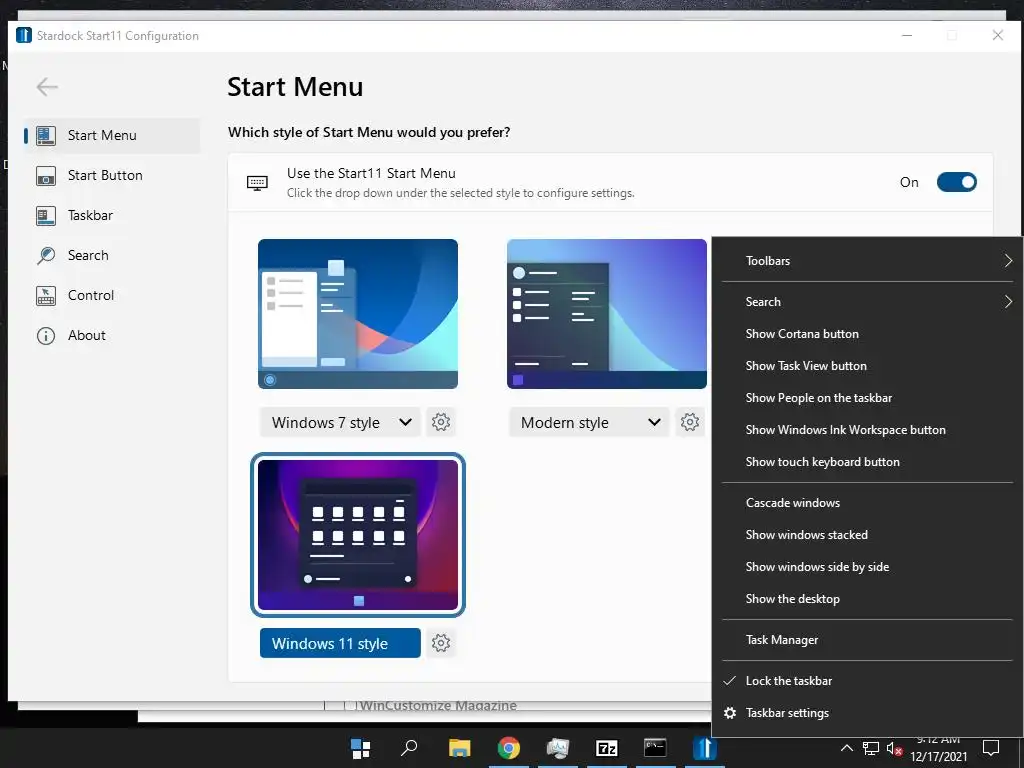Expand the Search submenu in context menu
Image resolution: width=1024 pixels, height=768 pixels.
[867, 302]
